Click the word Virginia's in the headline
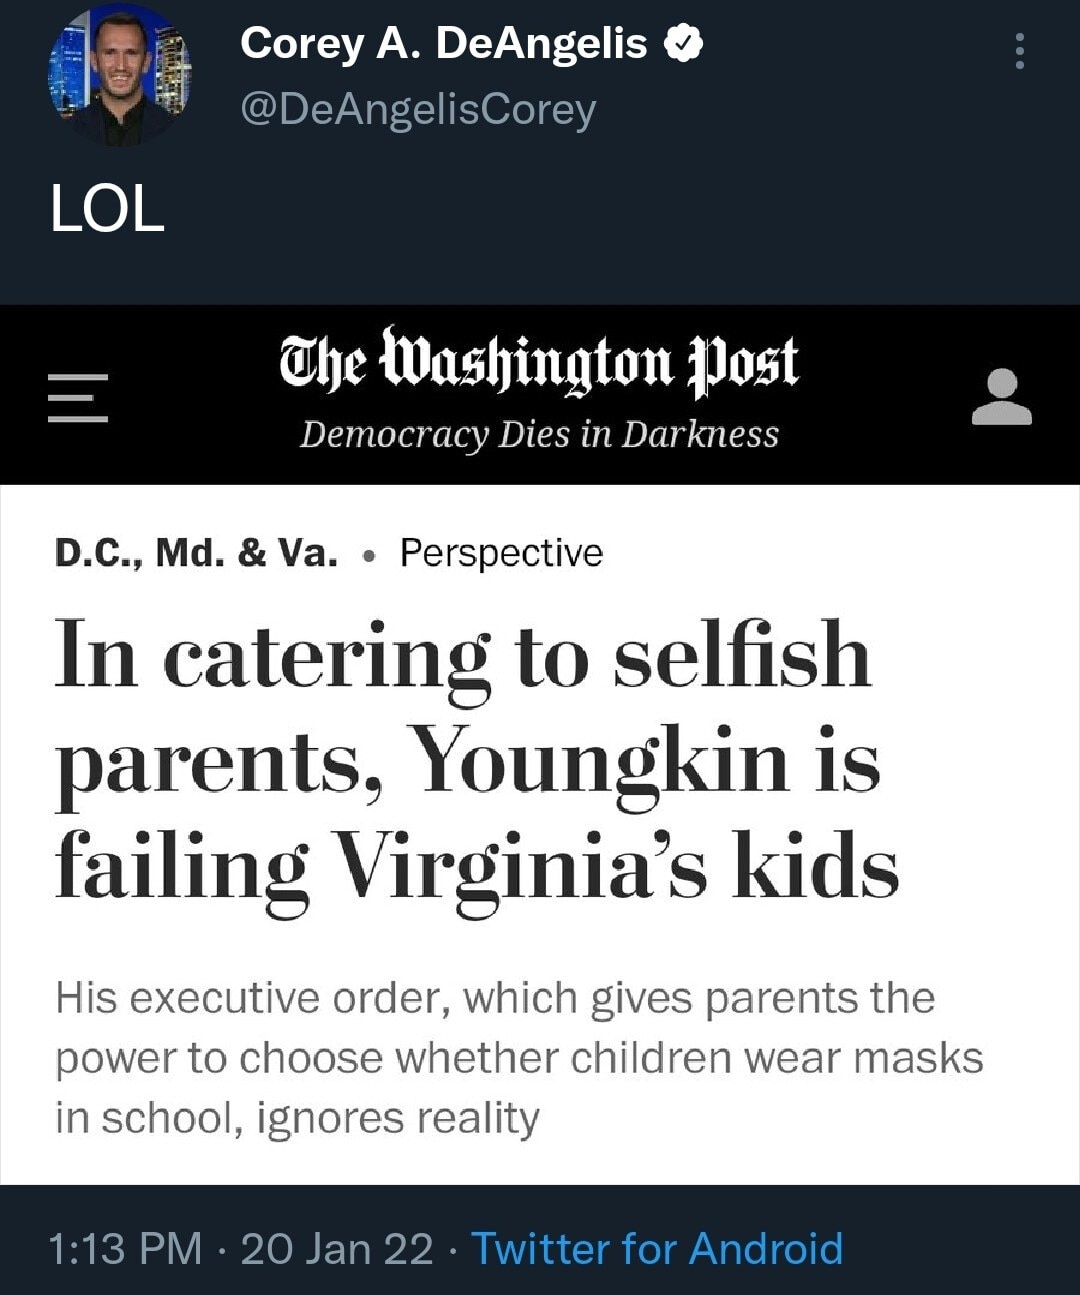Viewport: 1080px width, 1295px height. coord(519,866)
